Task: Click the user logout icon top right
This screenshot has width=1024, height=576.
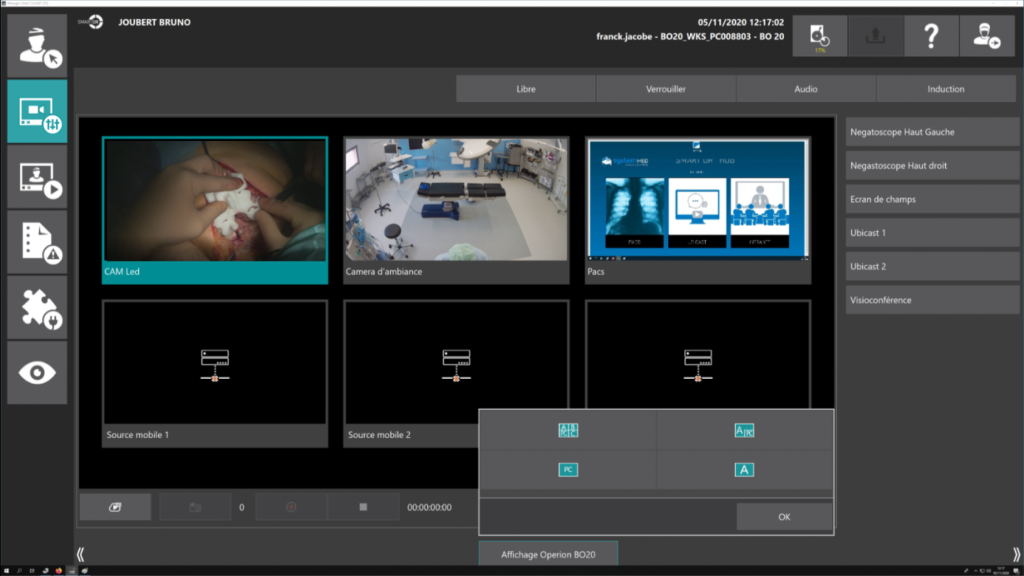Action: (987, 37)
